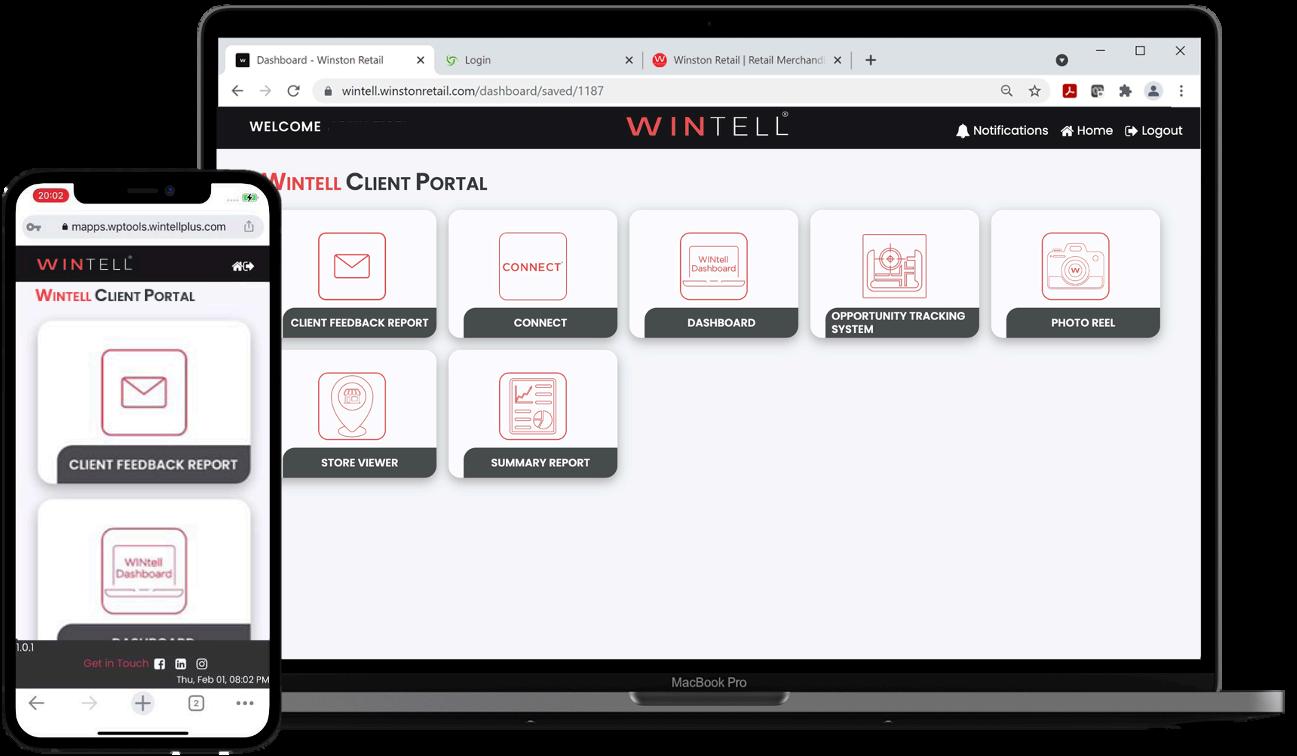
Task: Open the Extensions puzzle-piece menu
Action: 1125,91
